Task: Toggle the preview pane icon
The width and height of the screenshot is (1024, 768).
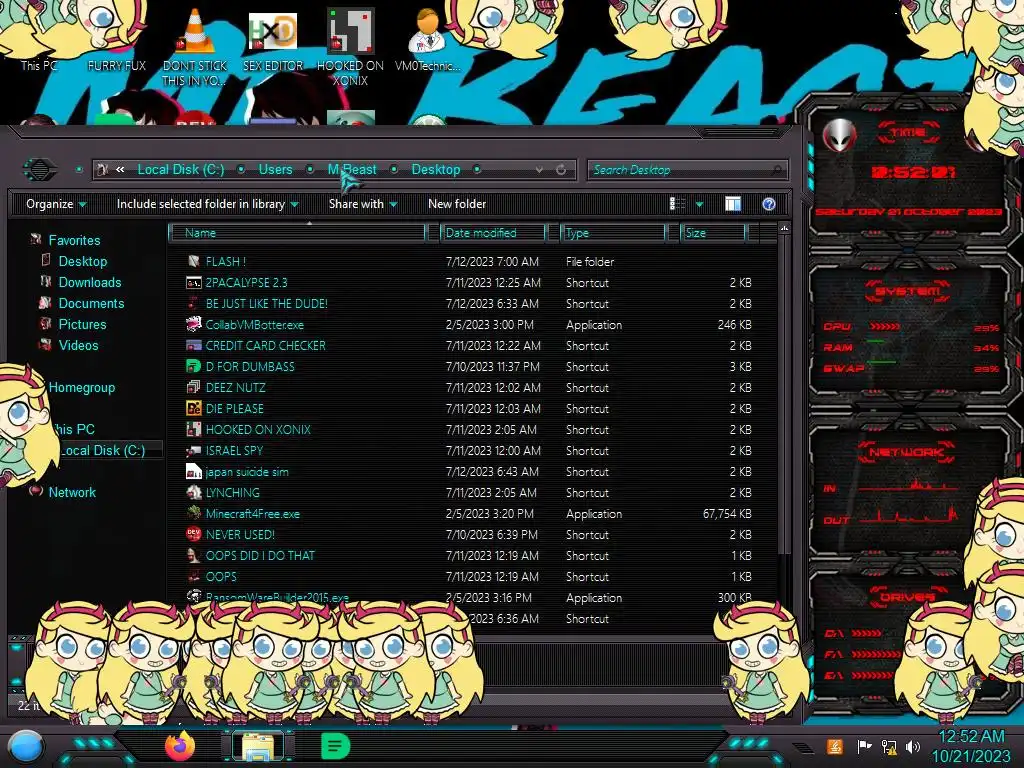Action: pyautogui.click(x=733, y=204)
